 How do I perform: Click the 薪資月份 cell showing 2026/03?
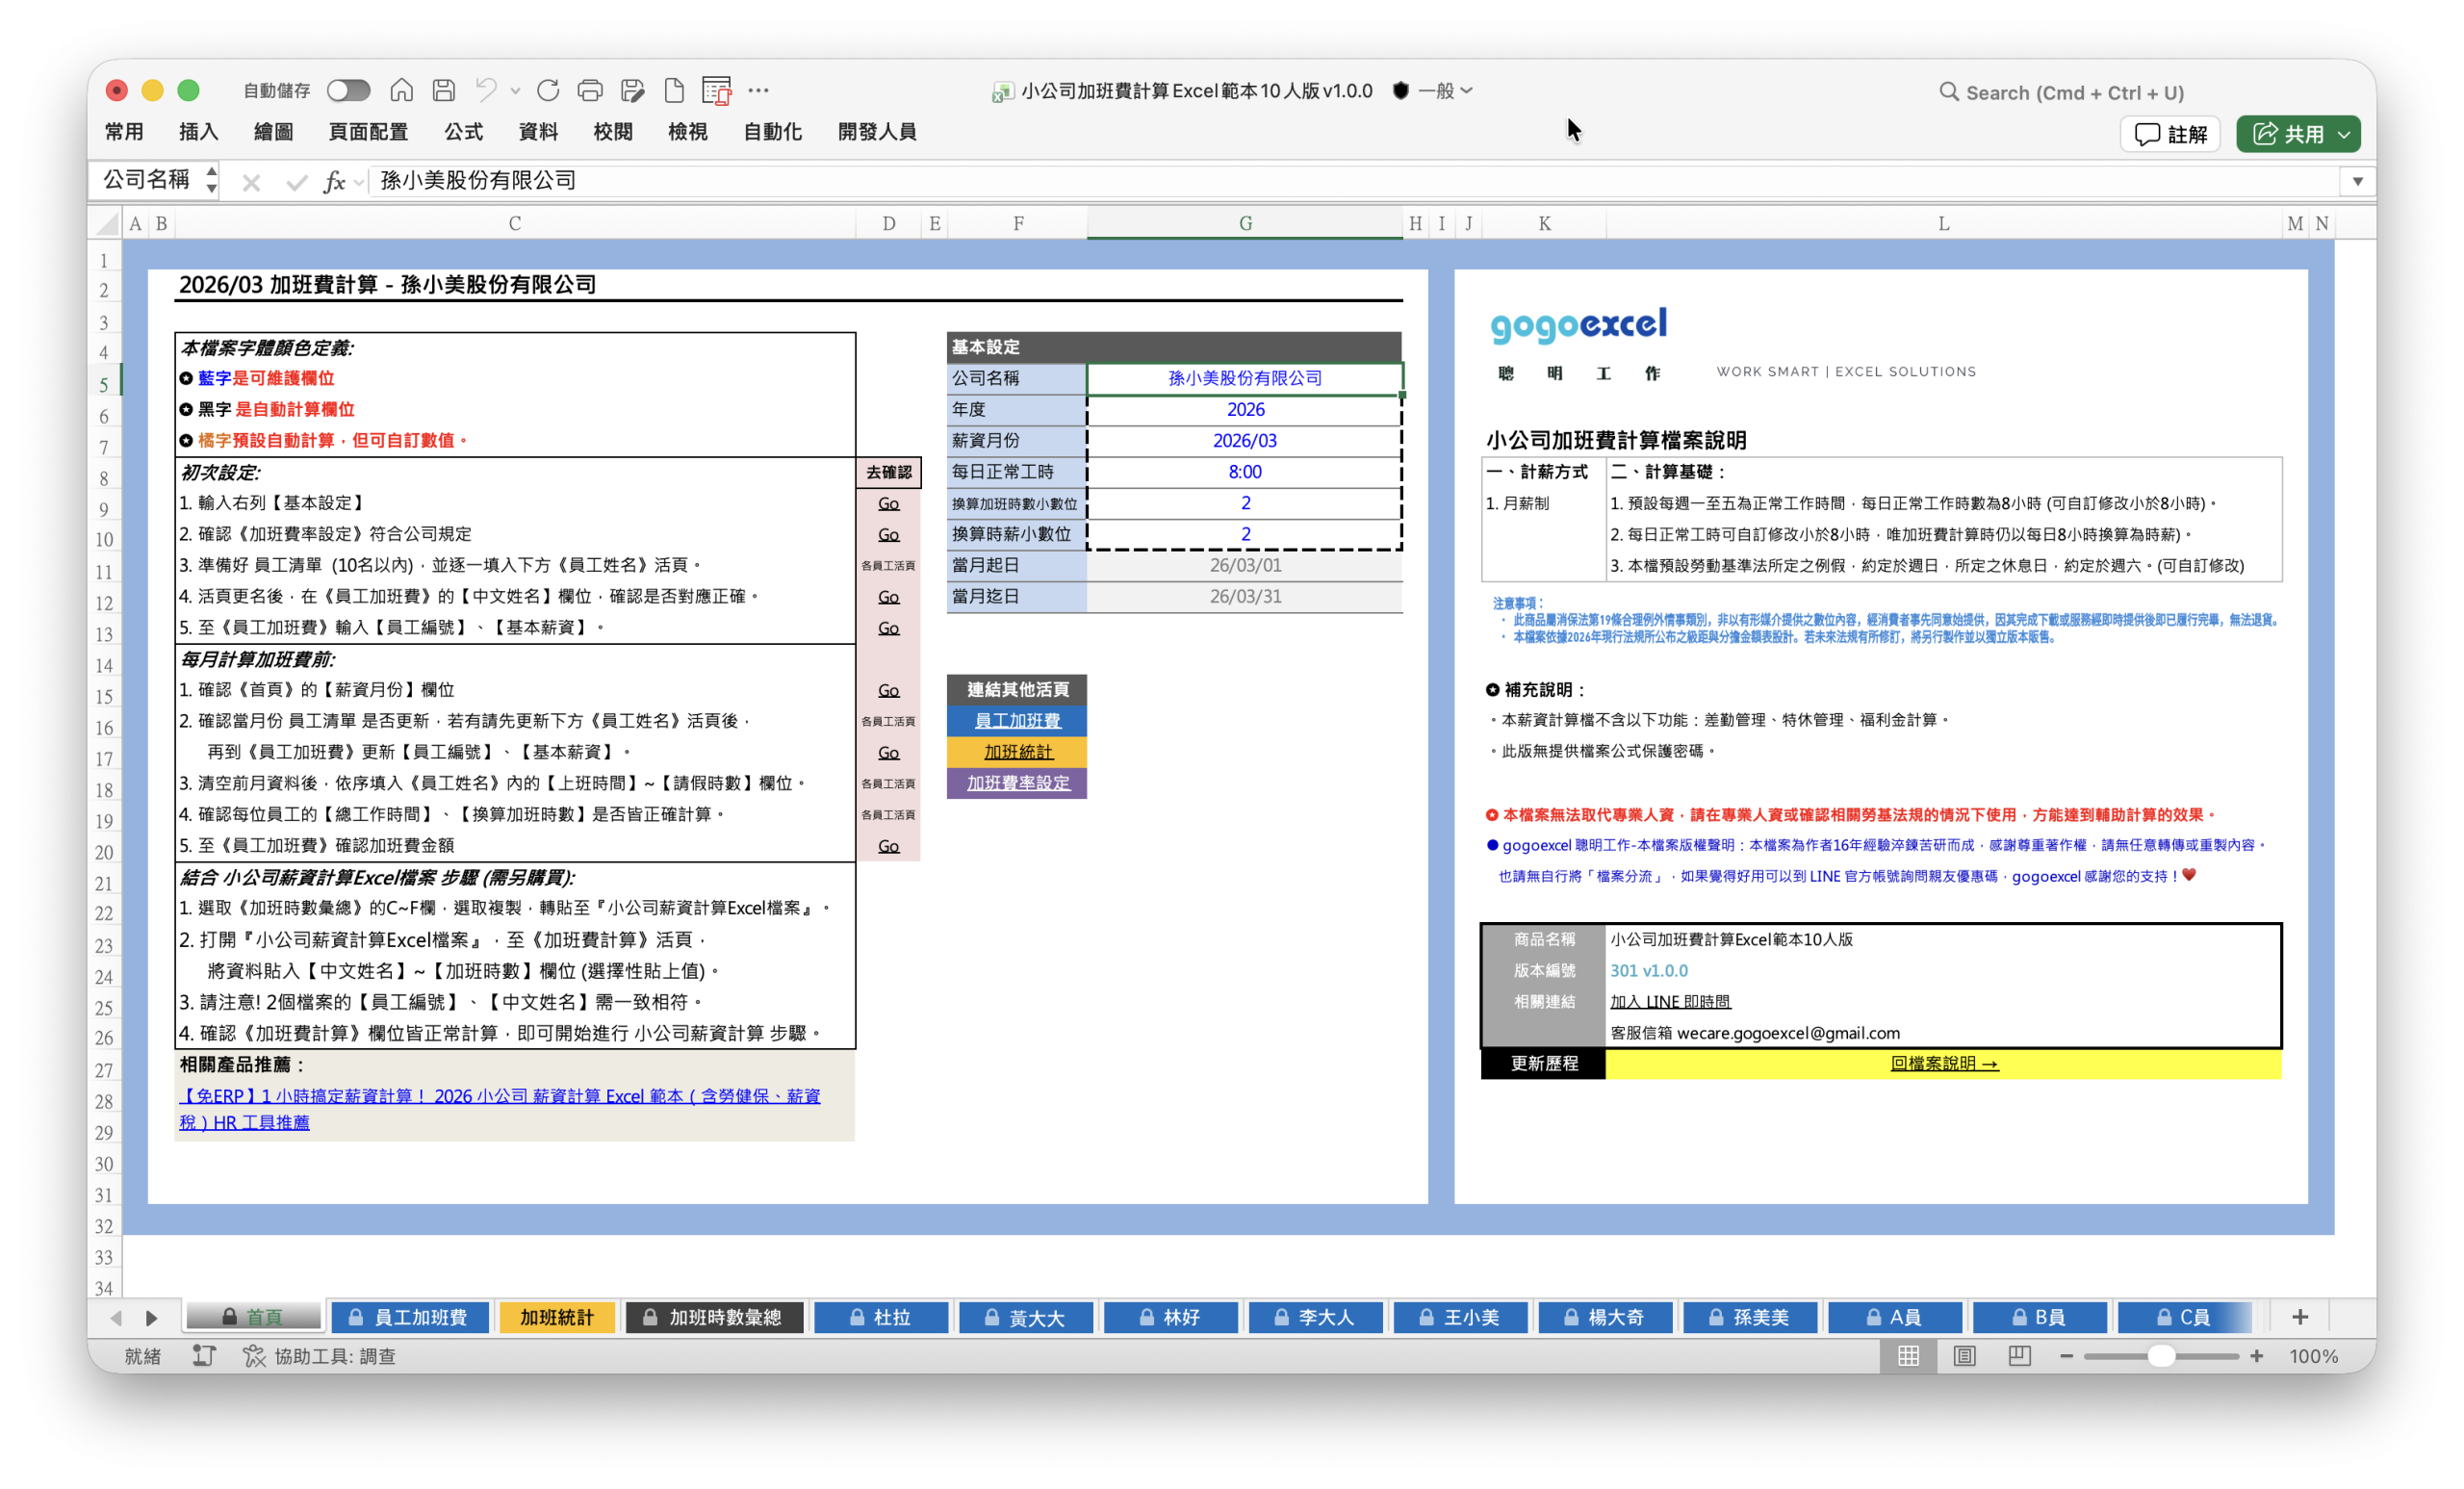point(1244,440)
